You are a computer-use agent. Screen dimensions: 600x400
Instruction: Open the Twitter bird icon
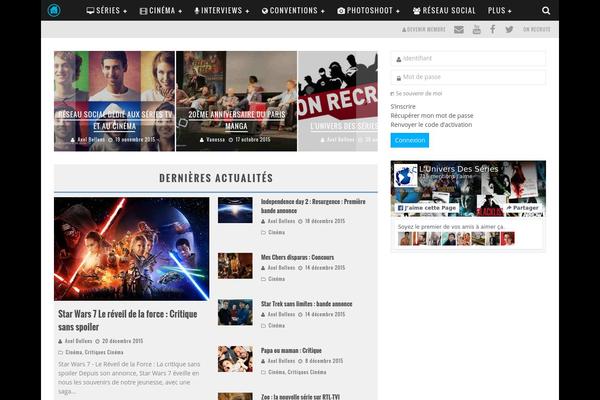coord(509,29)
